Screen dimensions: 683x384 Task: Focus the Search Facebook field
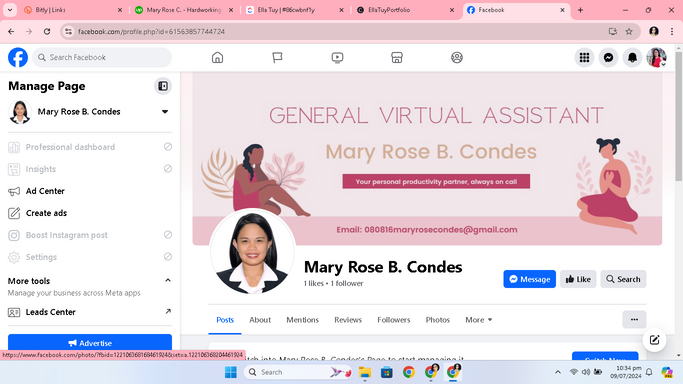(x=102, y=57)
